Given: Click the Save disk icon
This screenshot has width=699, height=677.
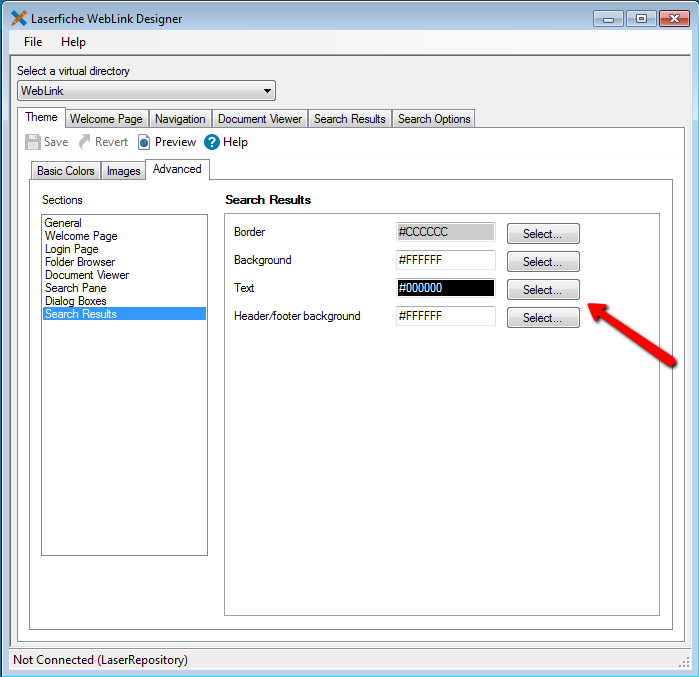Looking at the screenshot, I should tap(33, 142).
